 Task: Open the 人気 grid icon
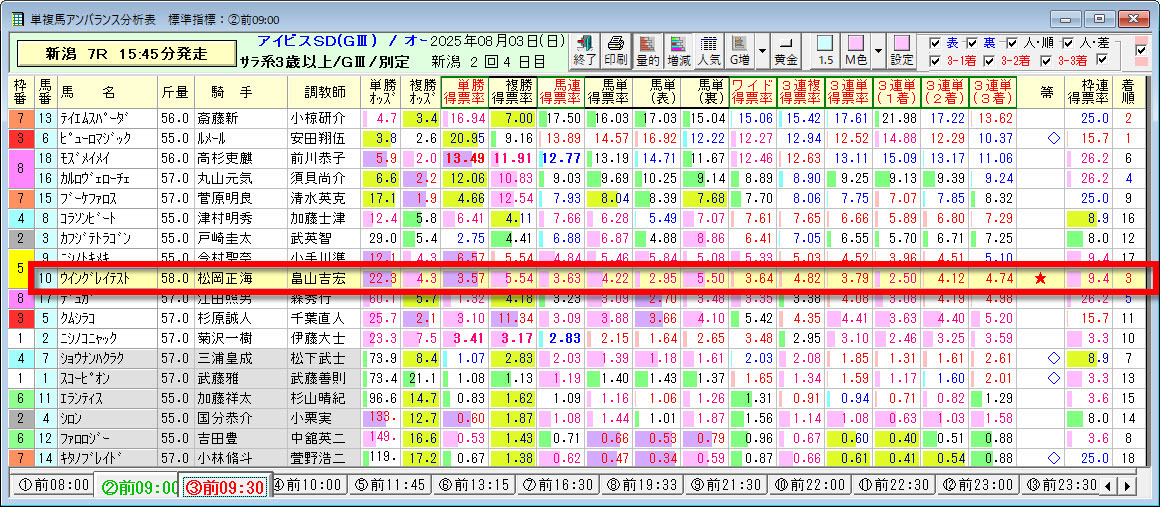pos(708,51)
